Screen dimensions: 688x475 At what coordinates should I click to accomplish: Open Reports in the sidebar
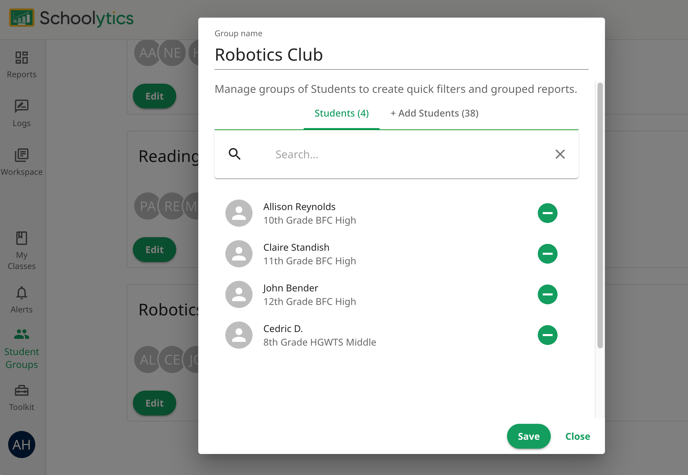pos(21,64)
